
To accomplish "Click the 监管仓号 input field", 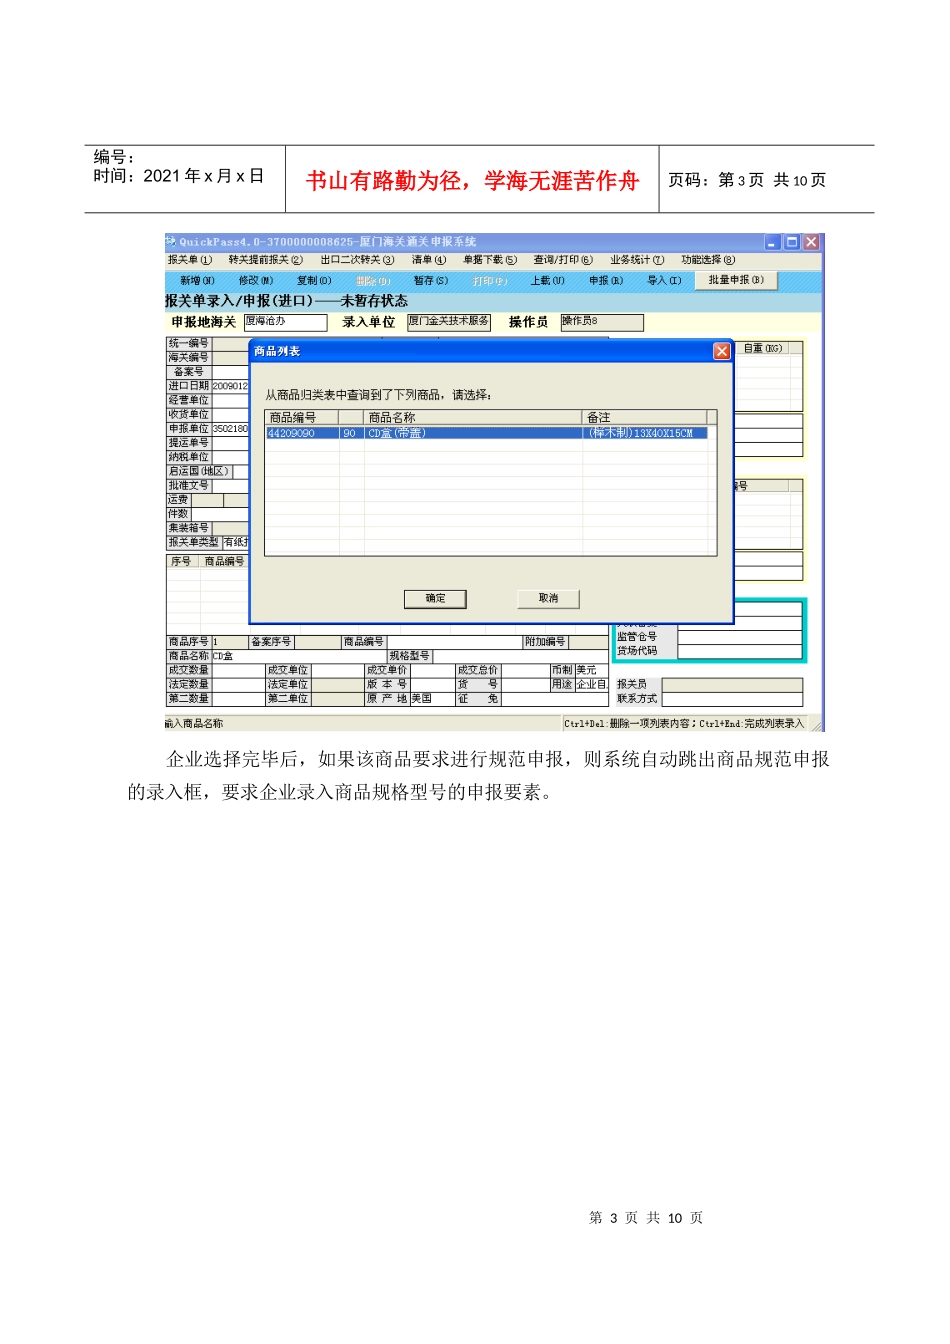I will pos(740,637).
